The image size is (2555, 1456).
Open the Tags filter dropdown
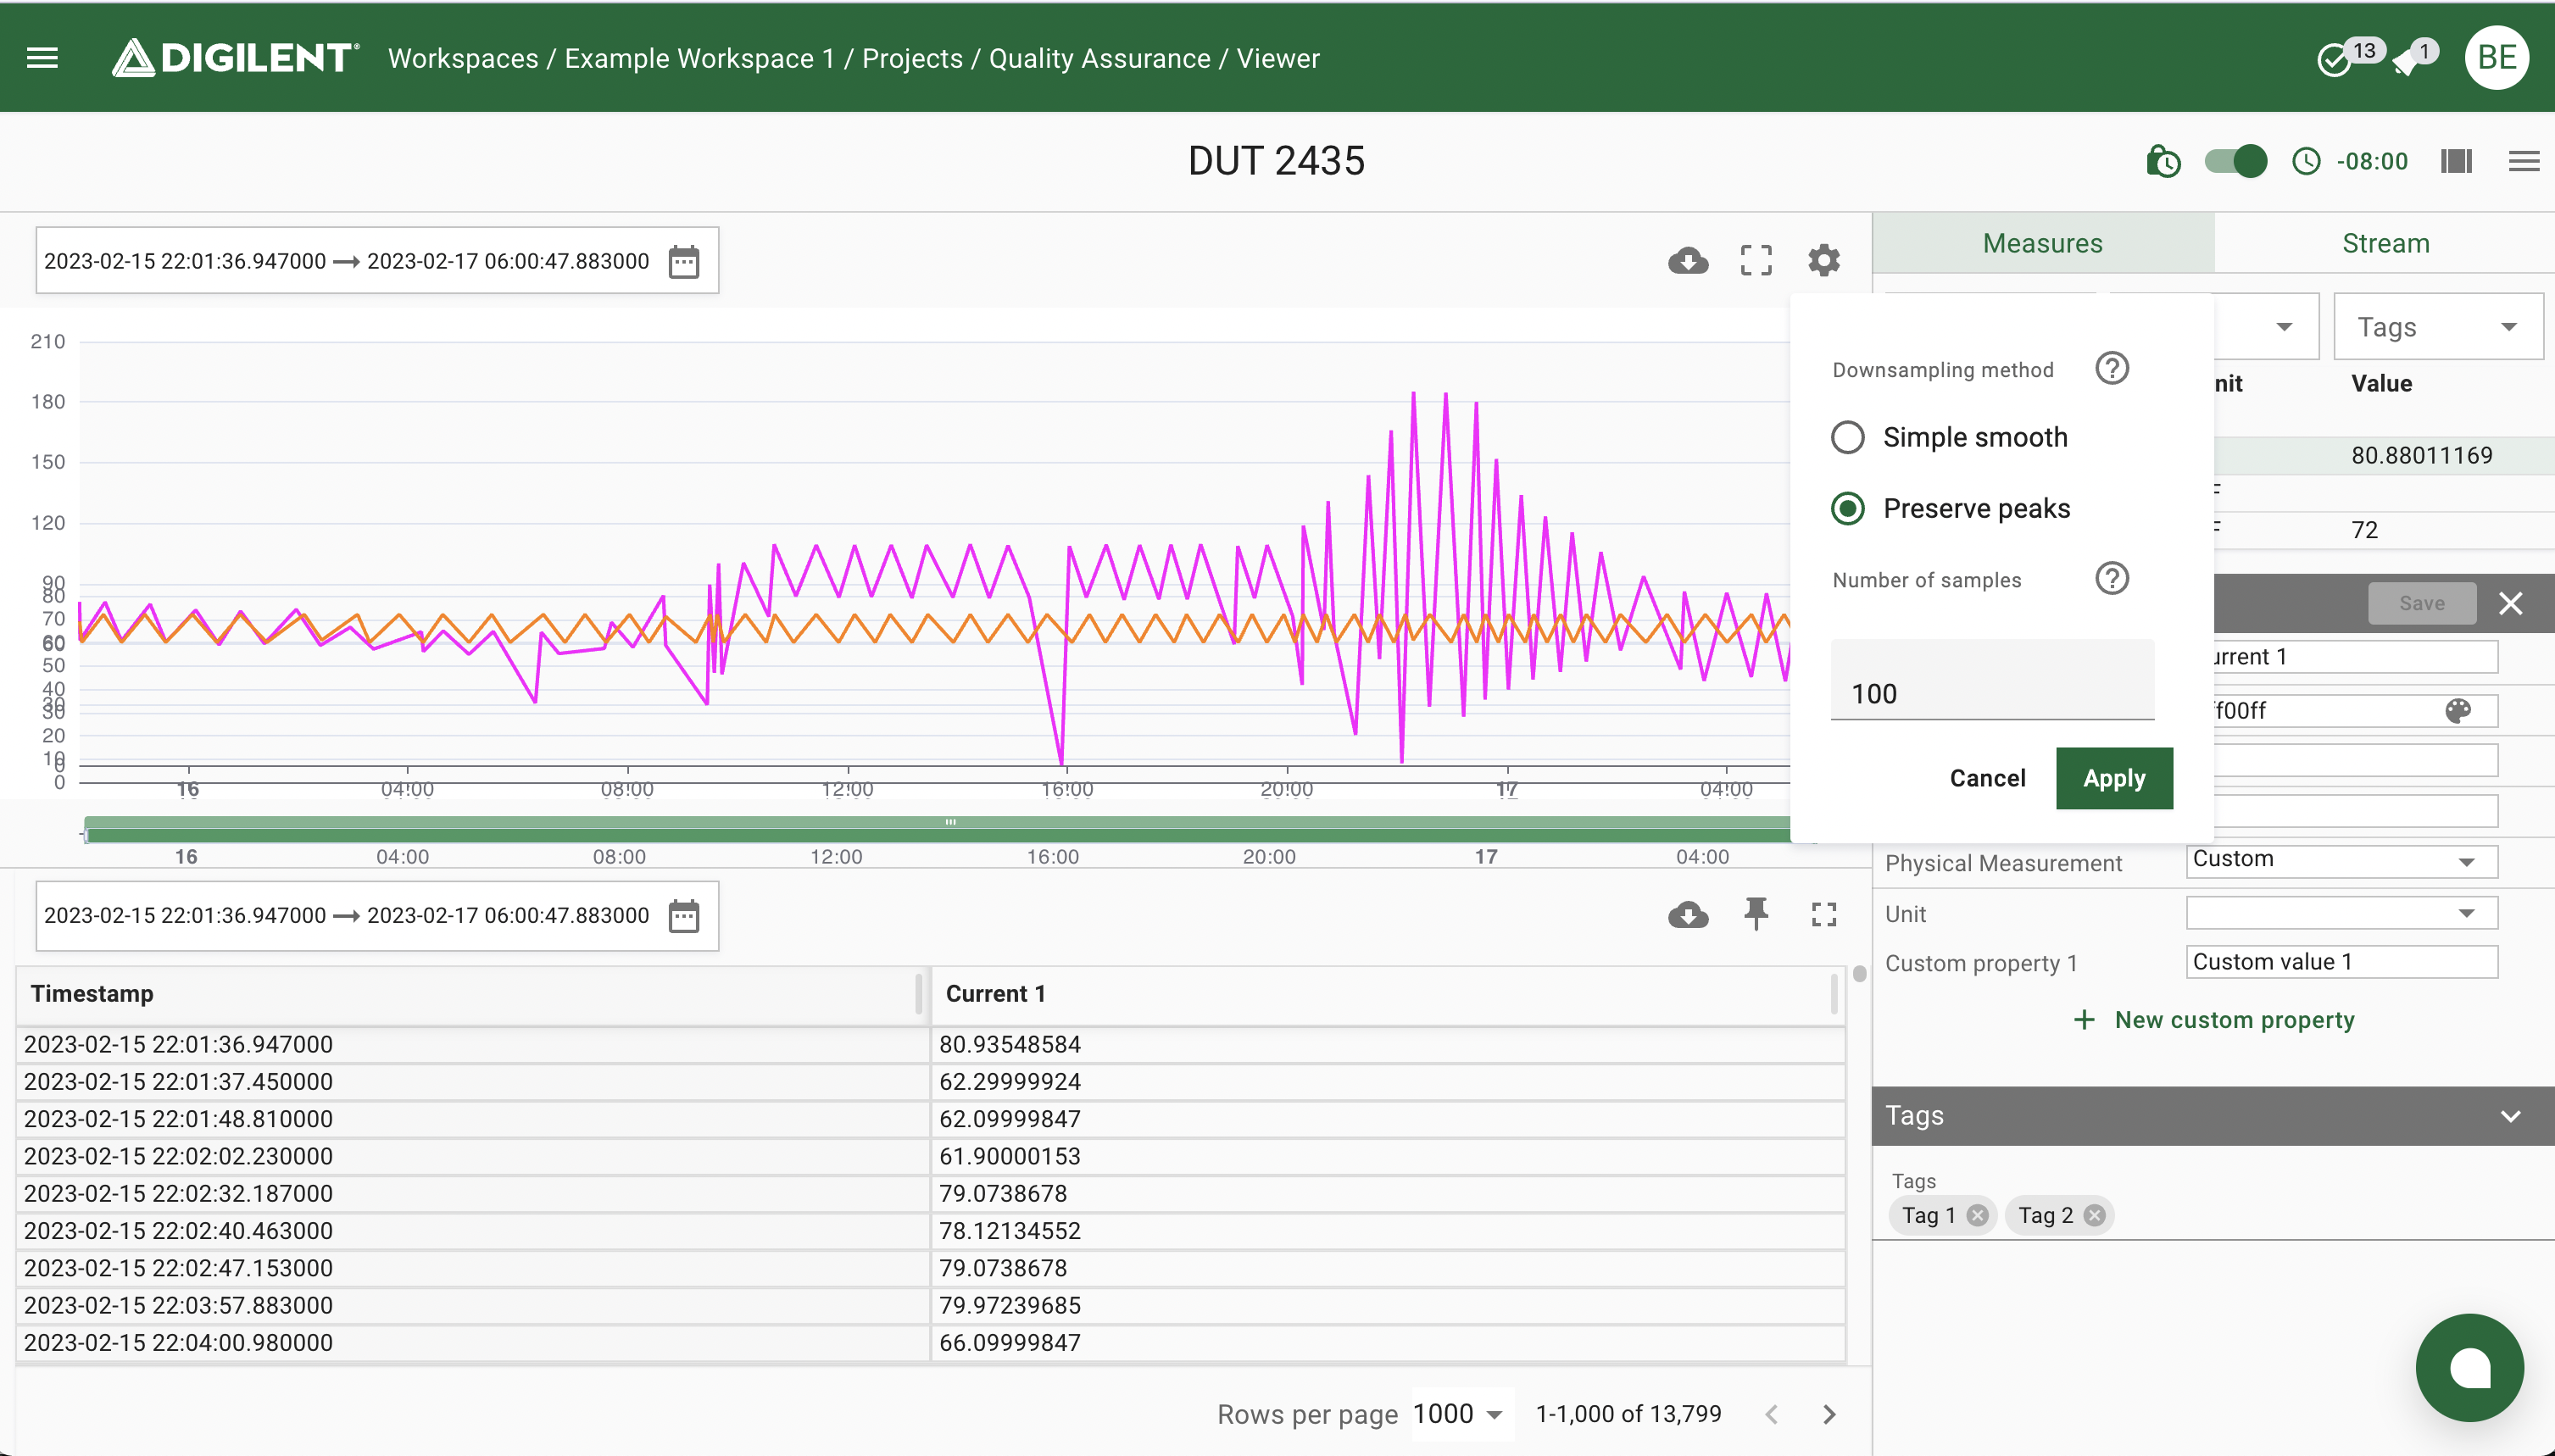pyautogui.click(x=2438, y=327)
